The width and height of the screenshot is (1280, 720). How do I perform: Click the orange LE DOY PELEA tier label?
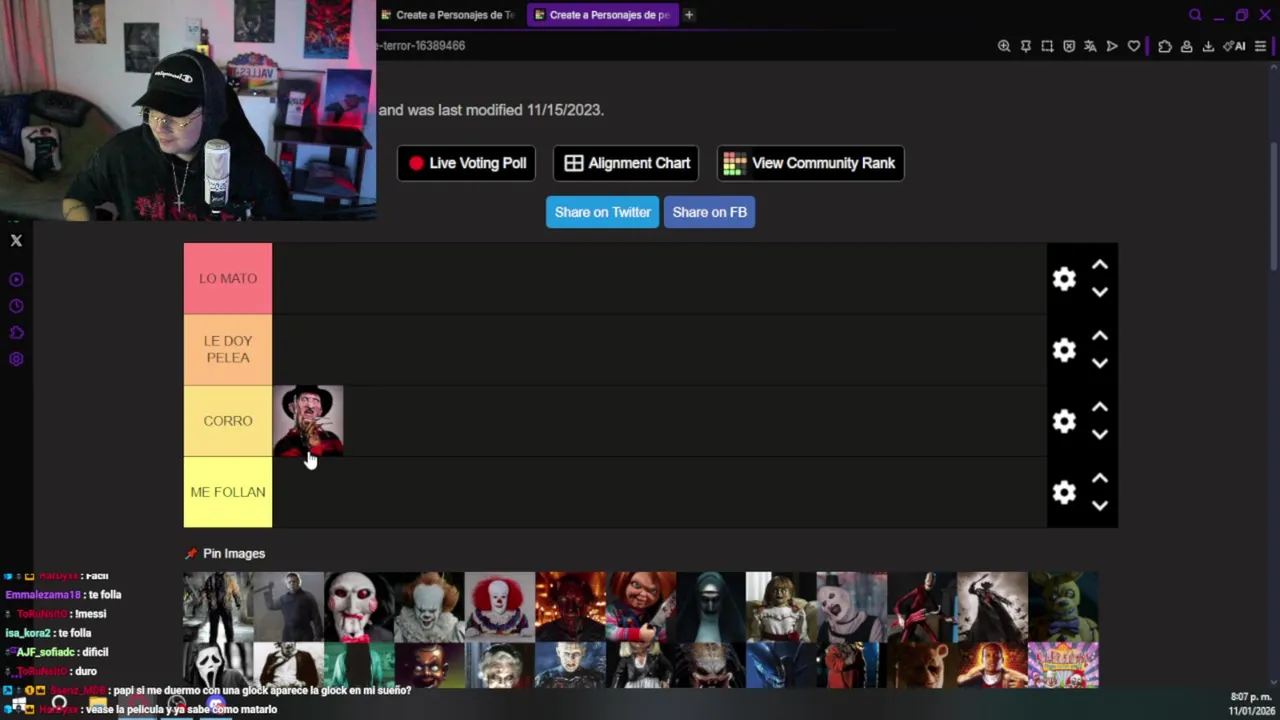coord(228,350)
